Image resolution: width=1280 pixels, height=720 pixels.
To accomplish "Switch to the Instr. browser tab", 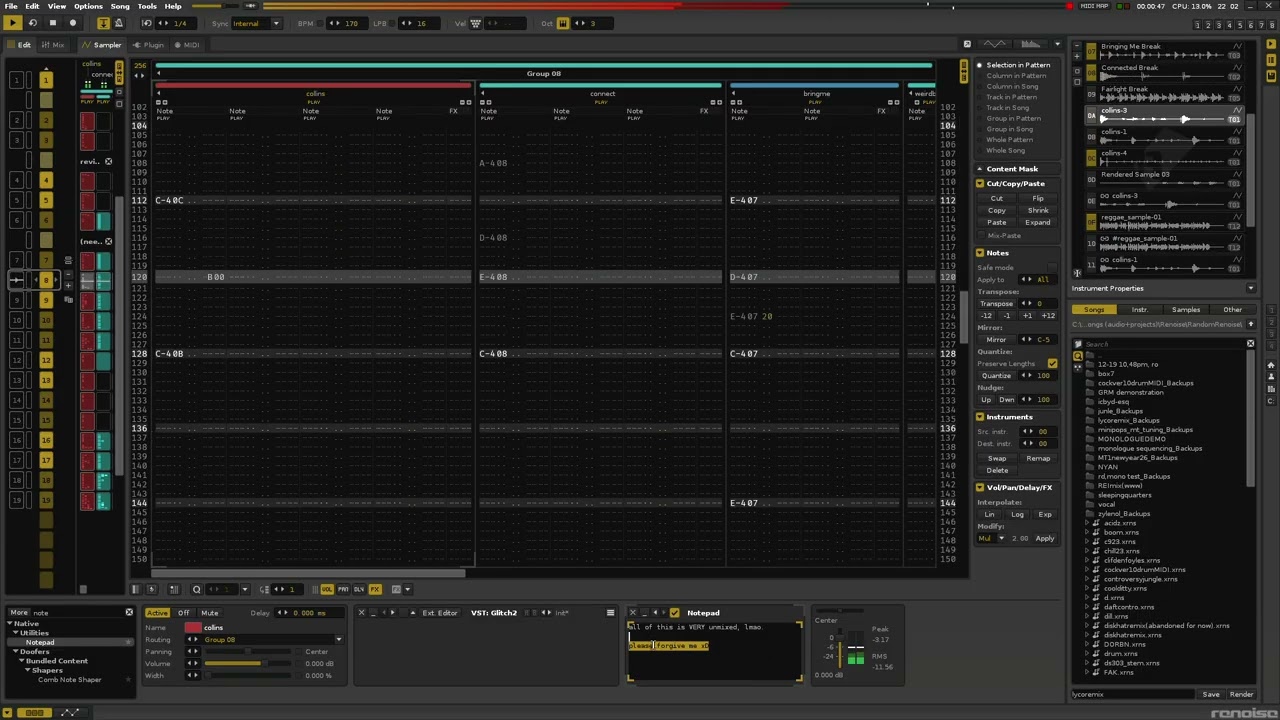I will tap(1140, 310).
